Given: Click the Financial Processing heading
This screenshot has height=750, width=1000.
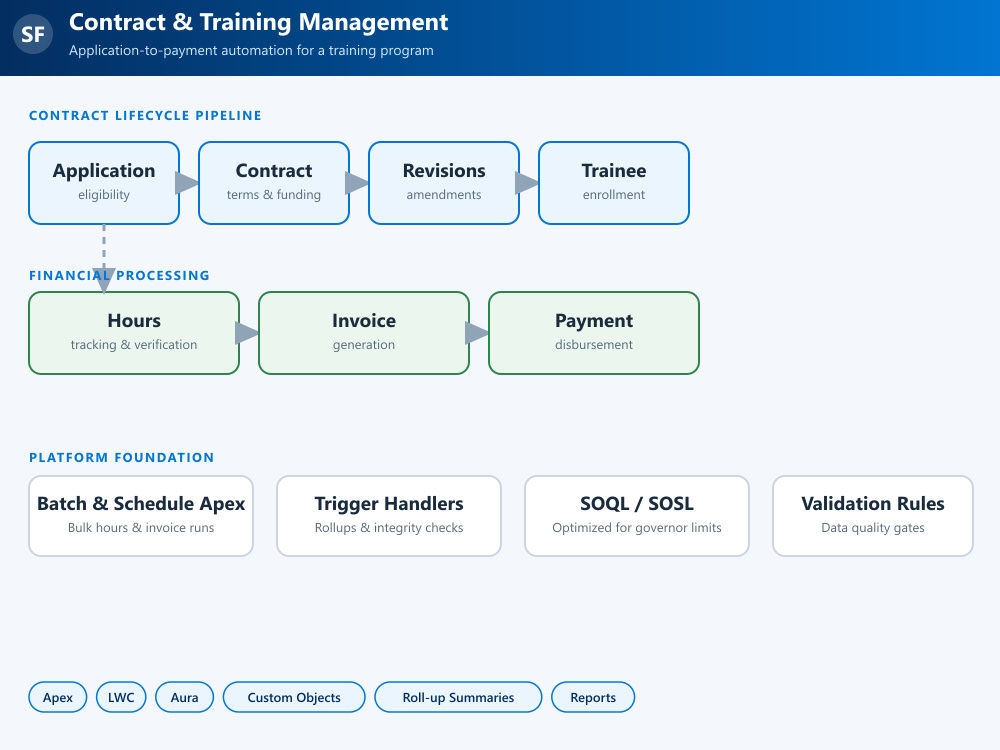Looking at the screenshot, I should 119,276.
